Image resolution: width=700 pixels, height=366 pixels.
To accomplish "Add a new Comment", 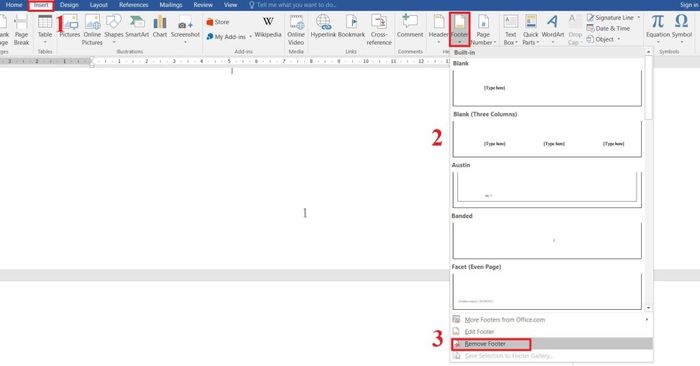I will 410,27.
